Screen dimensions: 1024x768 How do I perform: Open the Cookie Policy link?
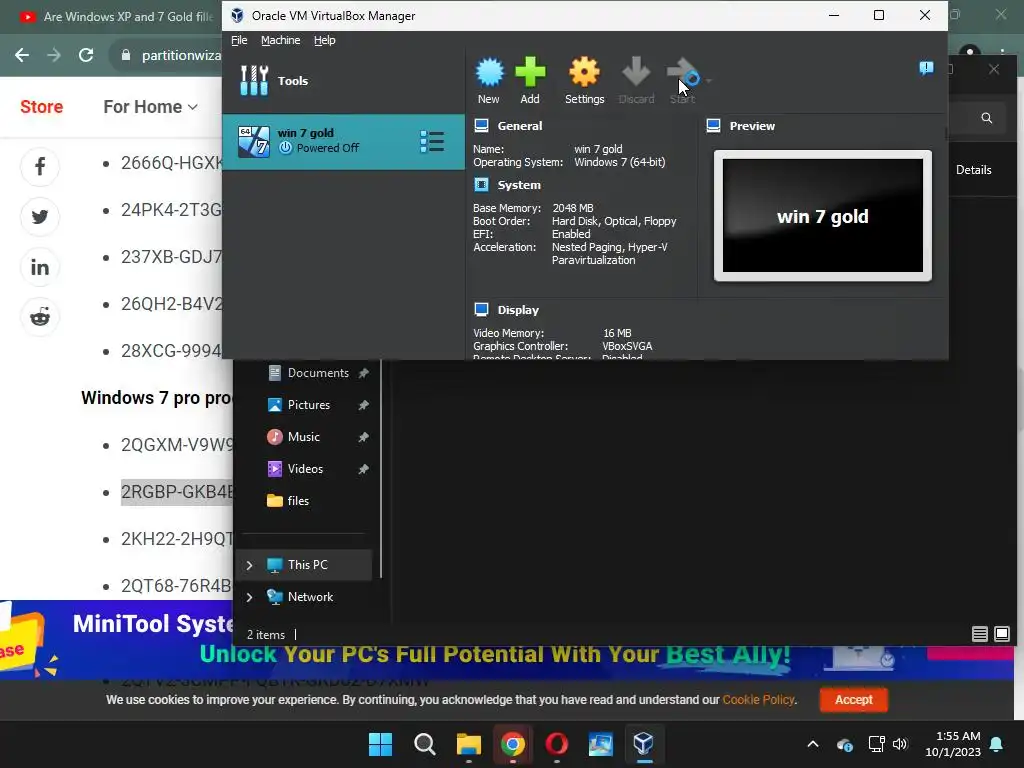(x=758, y=699)
